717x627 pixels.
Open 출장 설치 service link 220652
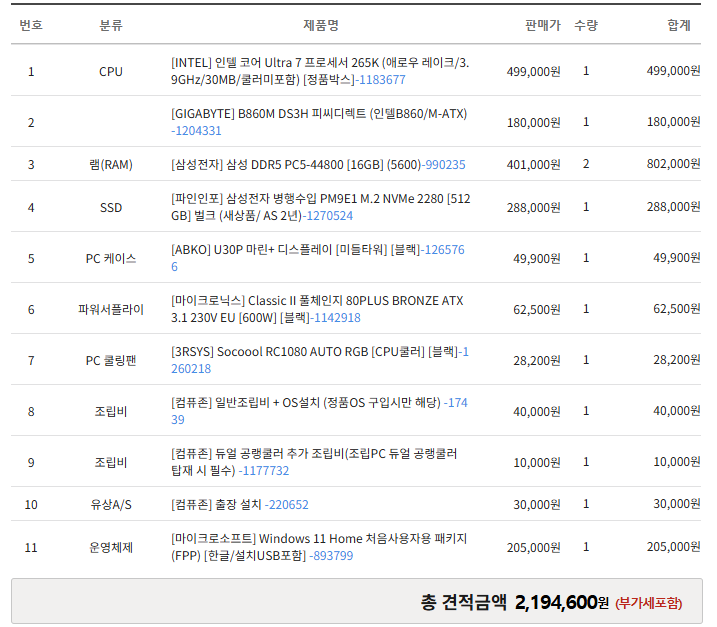(288, 505)
